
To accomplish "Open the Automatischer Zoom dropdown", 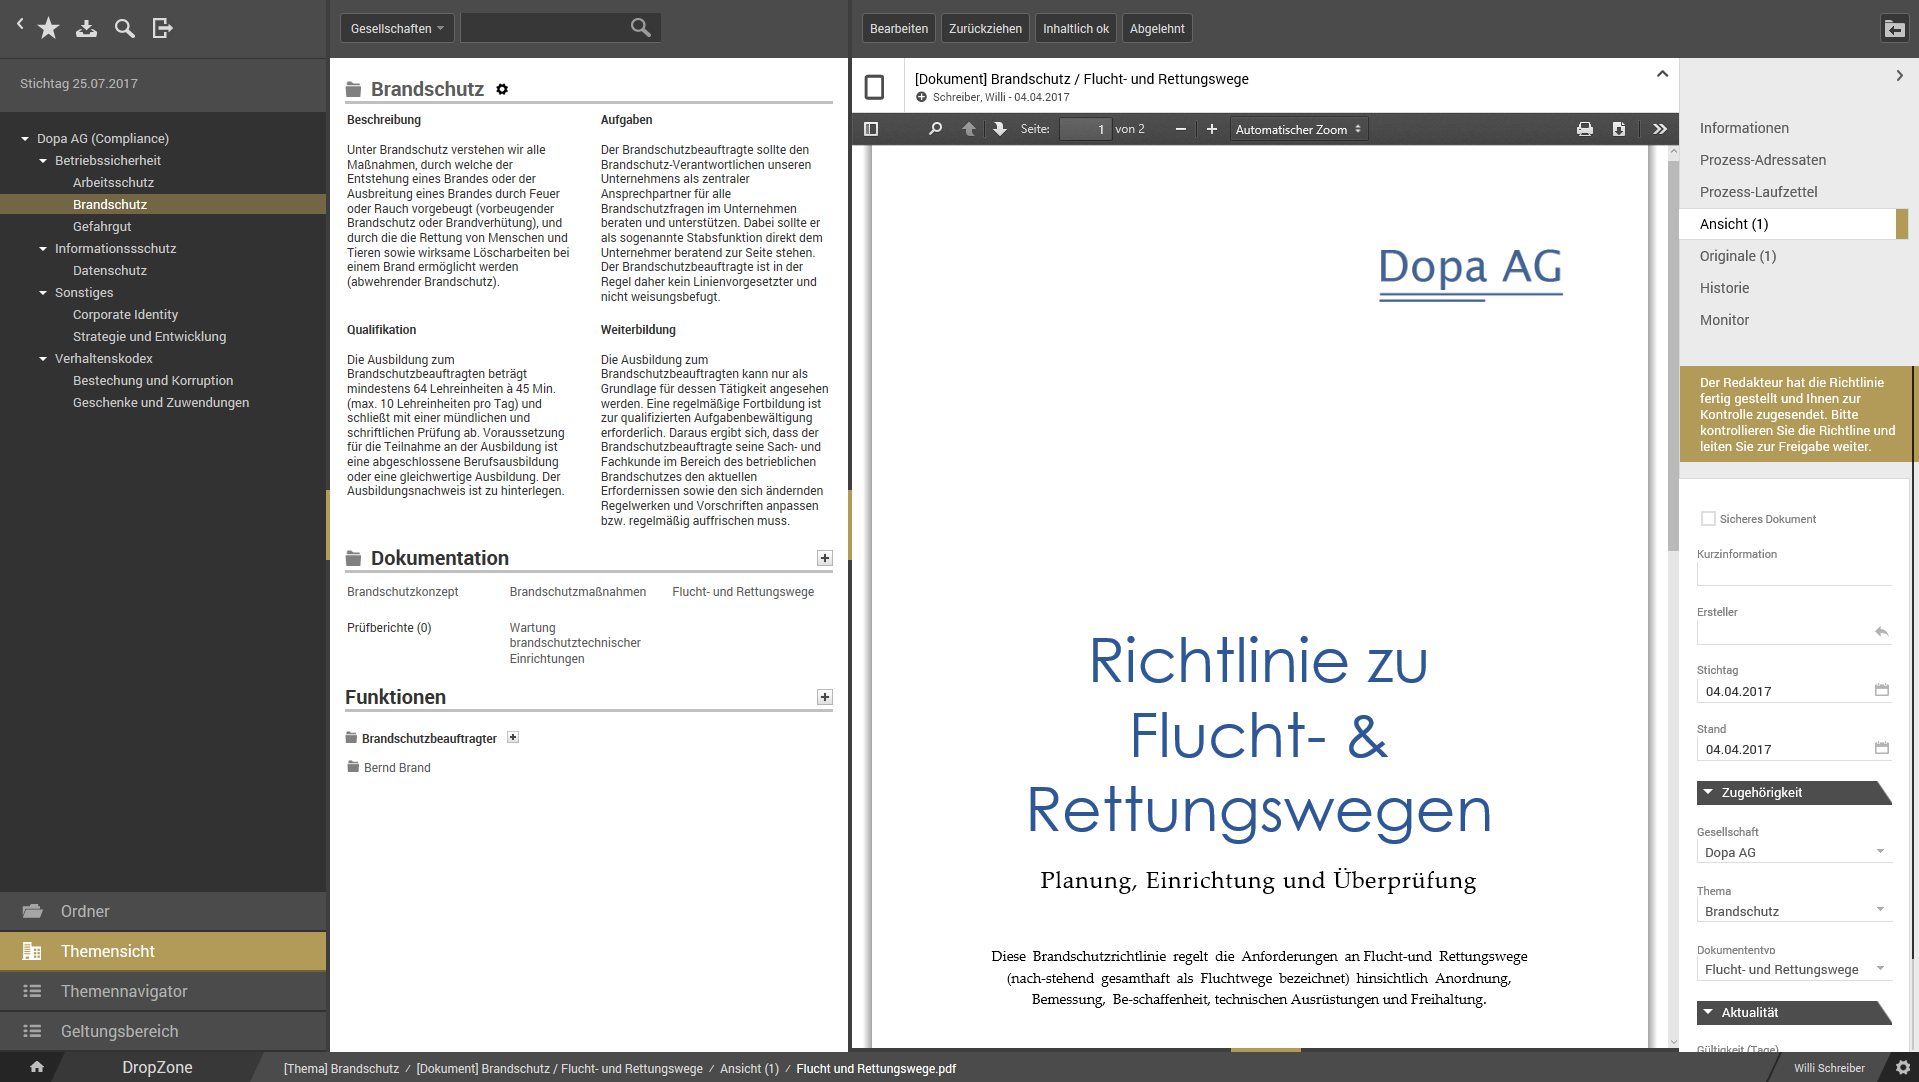I will [x=1298, y=129].
